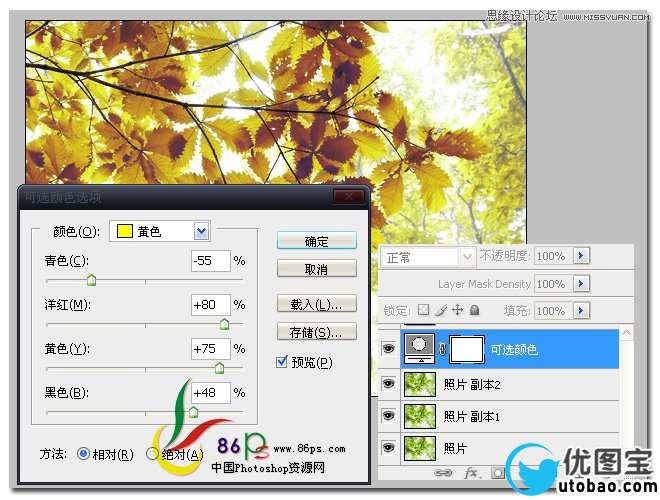Close the 可选颜色选项 dialog
The height and width of the screenshot is (500, 660).
[x=349, y=196]
